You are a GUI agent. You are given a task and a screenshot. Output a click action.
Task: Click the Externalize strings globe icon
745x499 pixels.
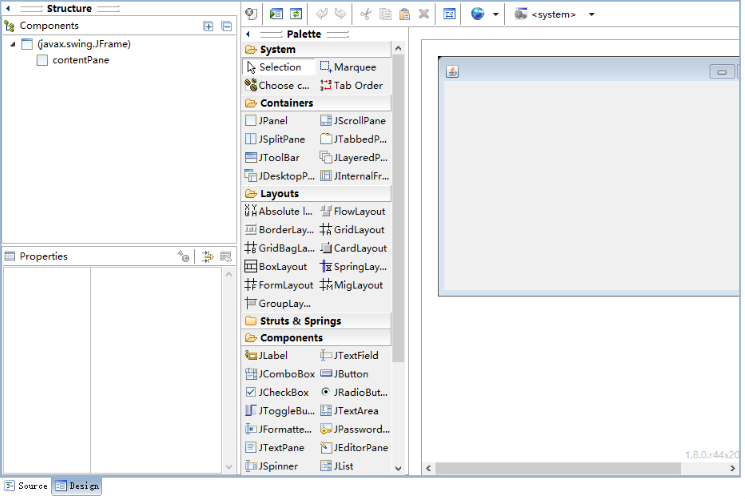click(478, 14)
